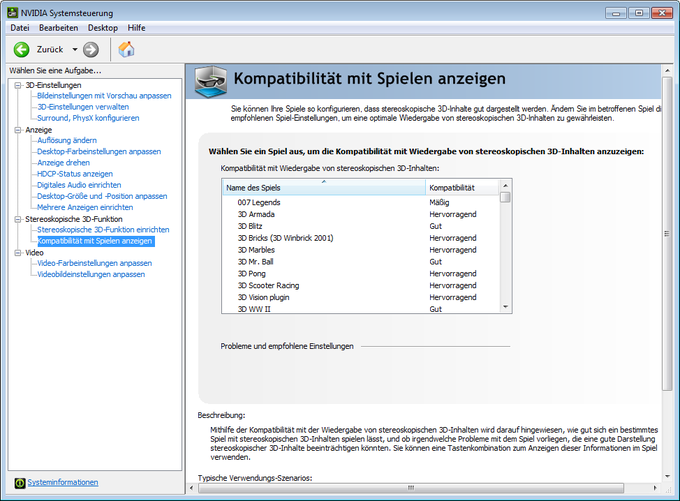Click game list scroll up arrow
Viewport: 680px width, 501px height.
pyautogui.click(x=505, y=185)
